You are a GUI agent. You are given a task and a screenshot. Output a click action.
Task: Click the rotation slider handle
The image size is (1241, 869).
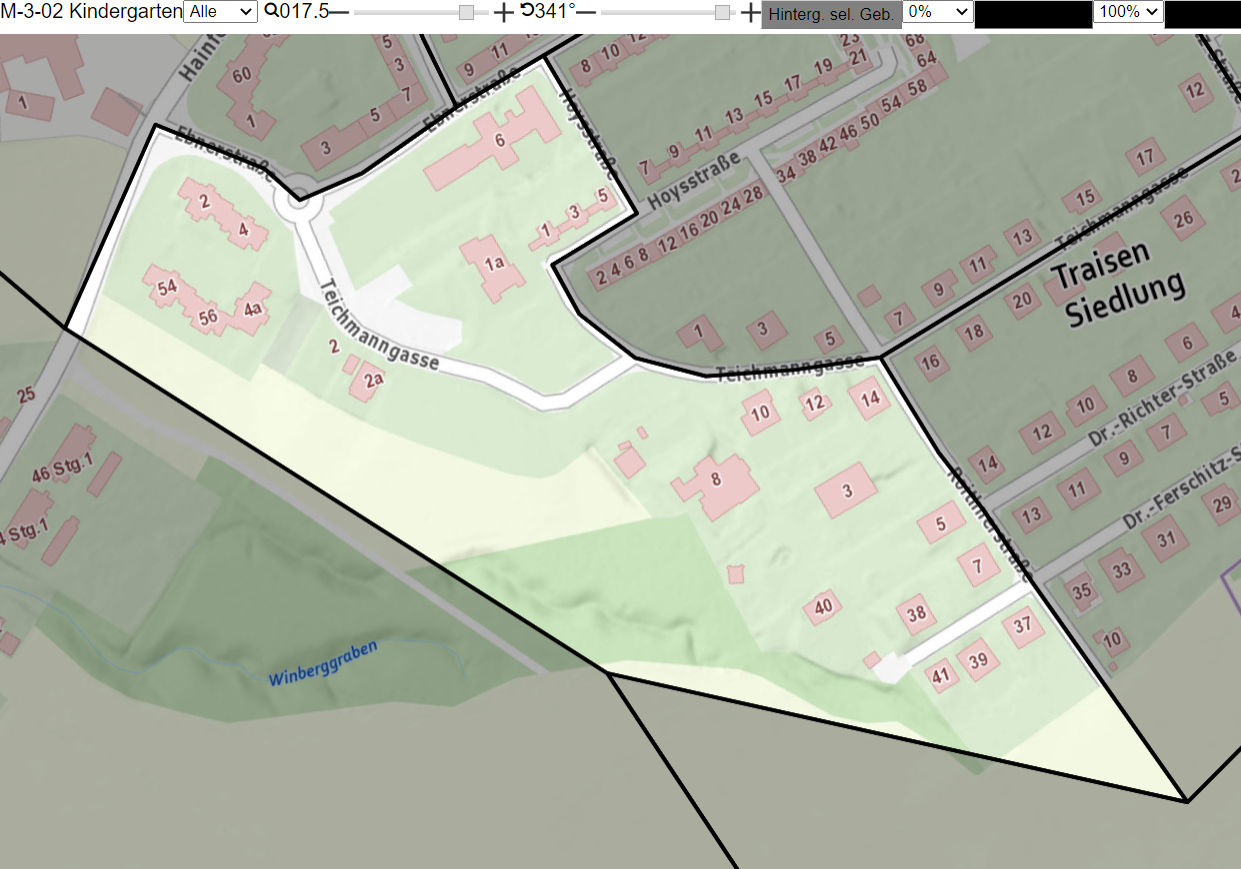pos(723,12)
